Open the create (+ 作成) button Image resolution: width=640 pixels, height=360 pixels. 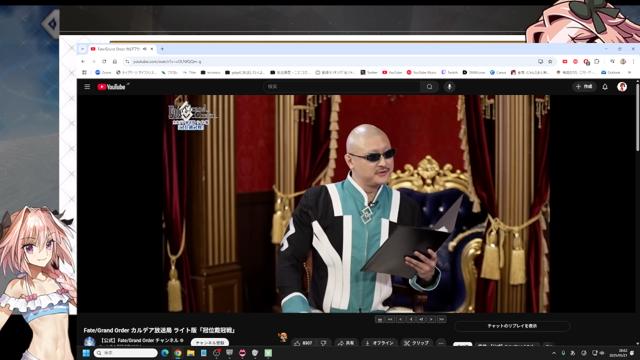(x=584, y=87)
